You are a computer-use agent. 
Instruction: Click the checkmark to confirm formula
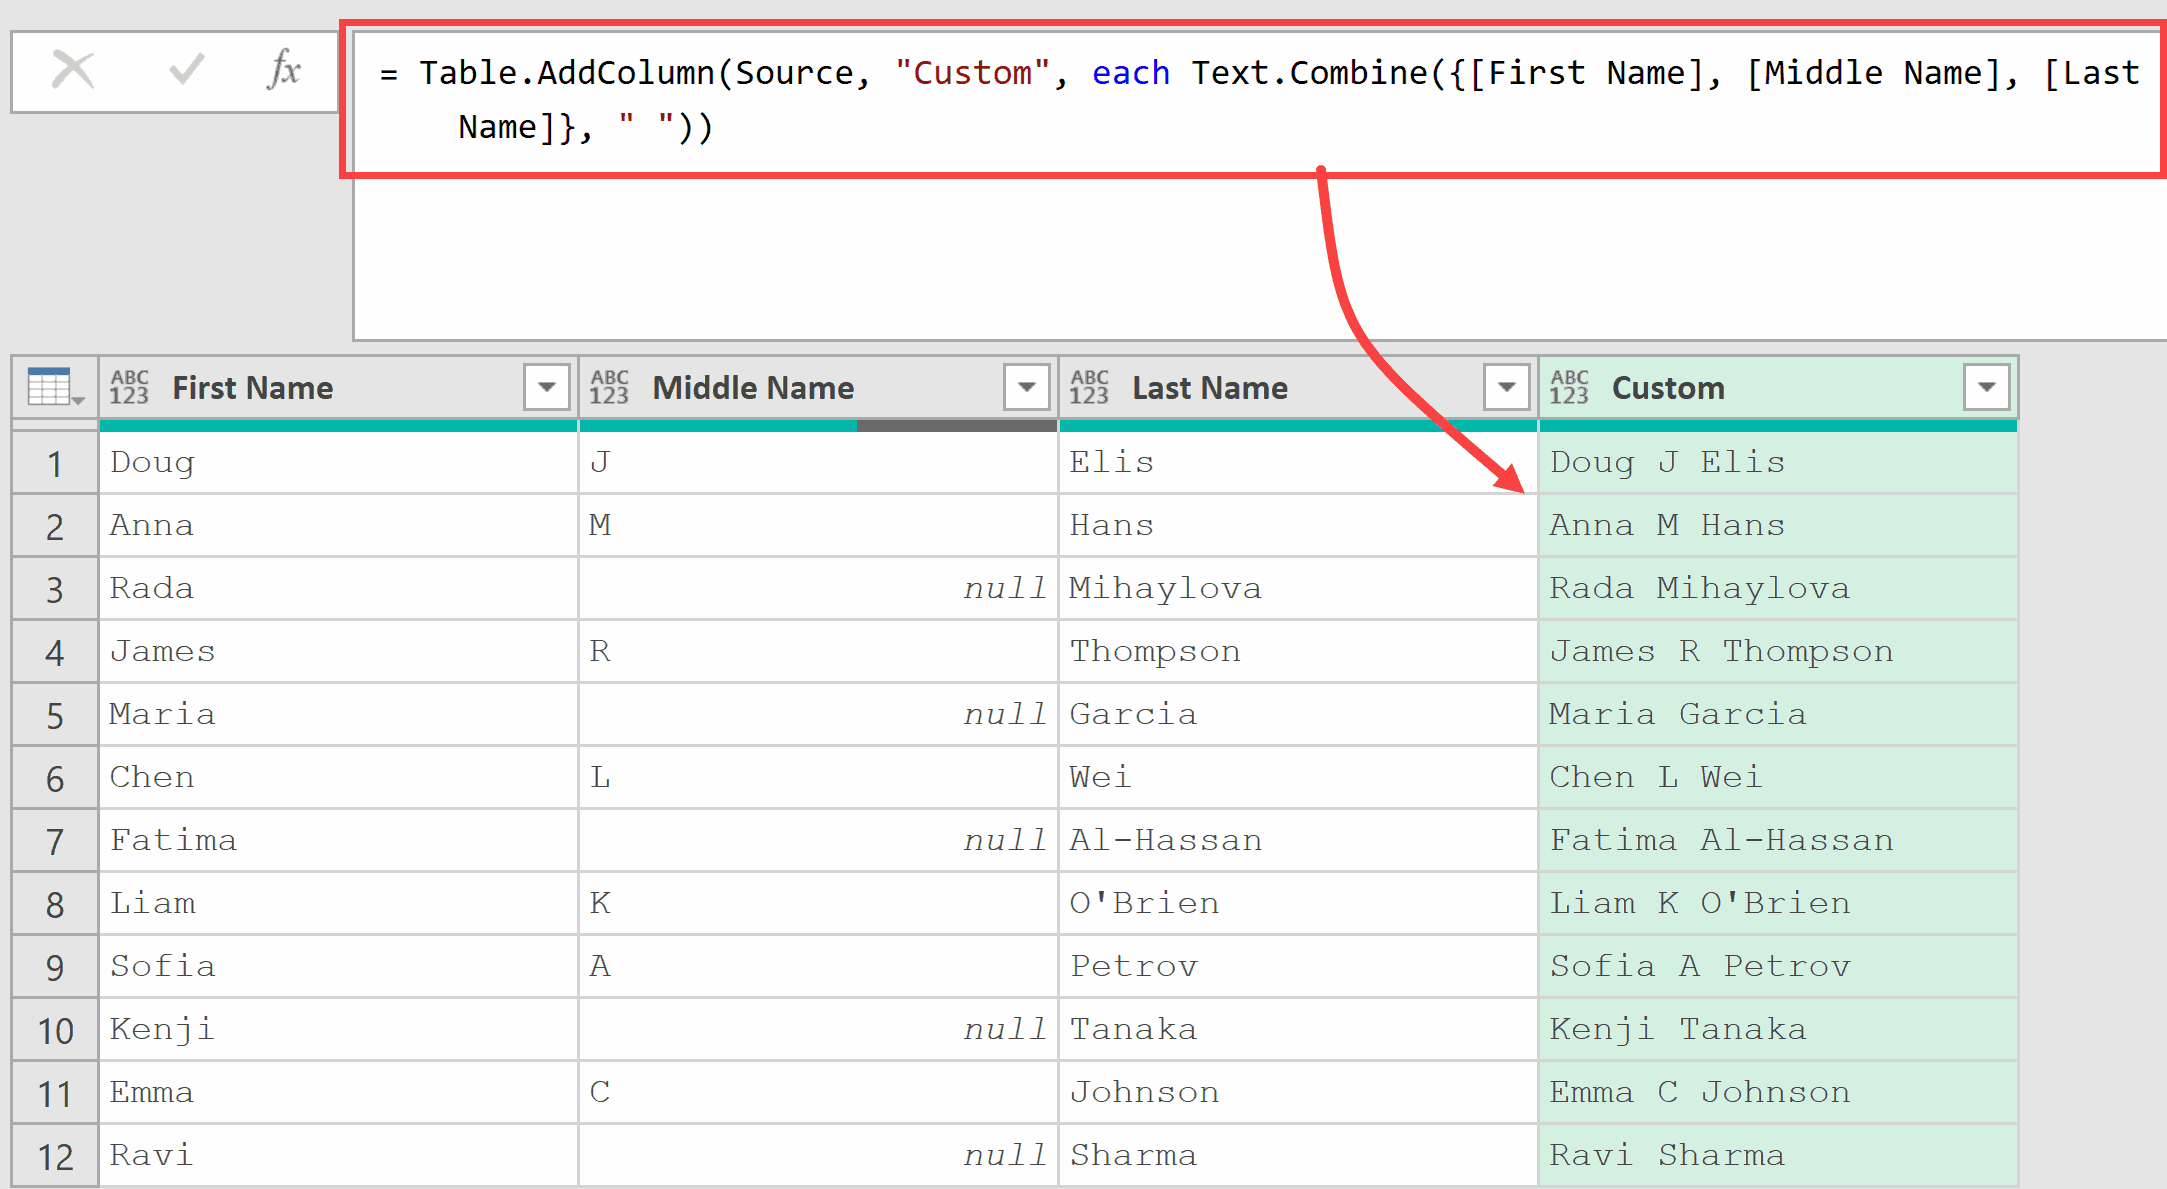click(186, 70)
